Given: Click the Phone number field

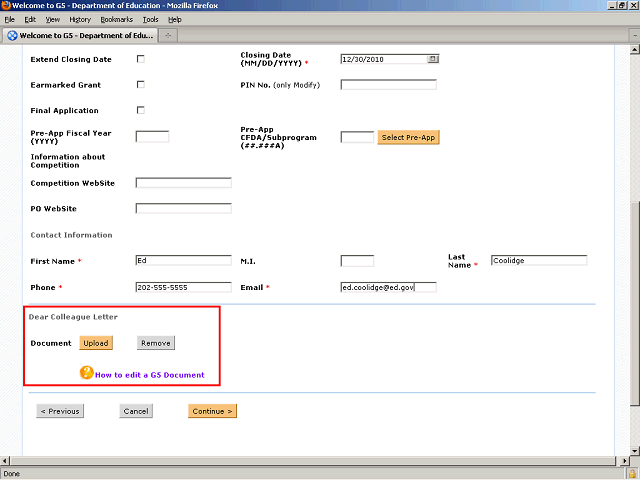Looking at the screenshot, I should point(184,287).
